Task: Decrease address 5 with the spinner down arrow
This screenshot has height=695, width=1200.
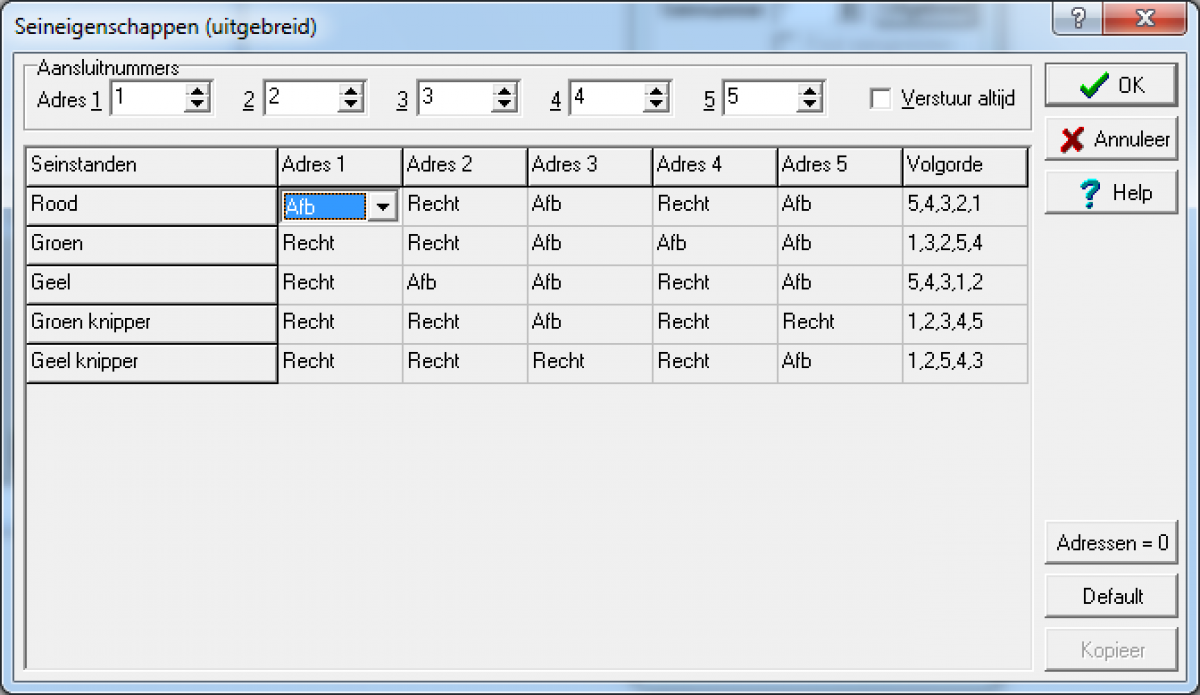Action: [811, 105]
